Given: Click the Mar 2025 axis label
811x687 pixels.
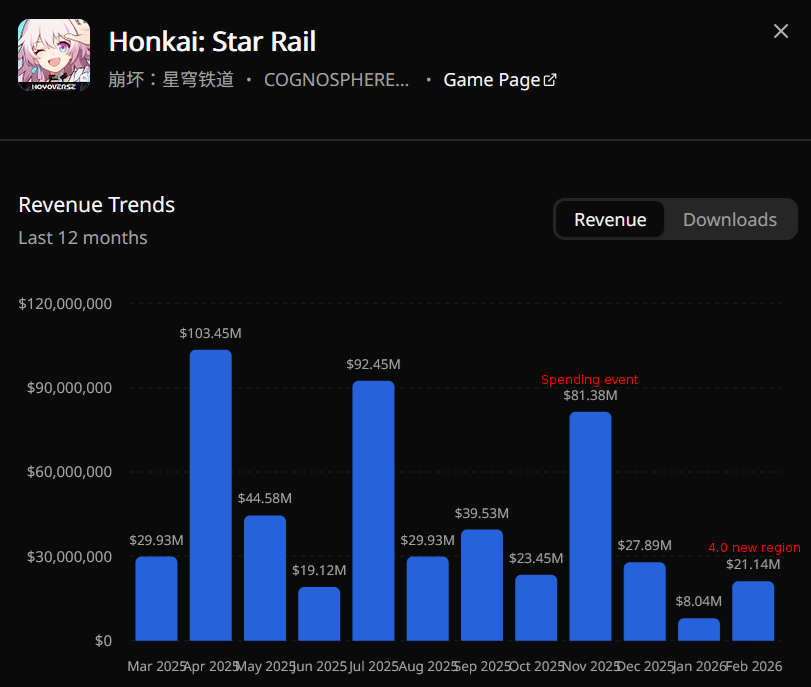Looking at the screenshot, I should click(x=156, y=666).
